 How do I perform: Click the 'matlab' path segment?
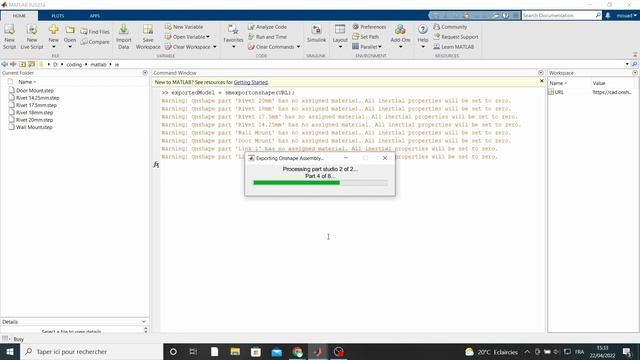98,64
